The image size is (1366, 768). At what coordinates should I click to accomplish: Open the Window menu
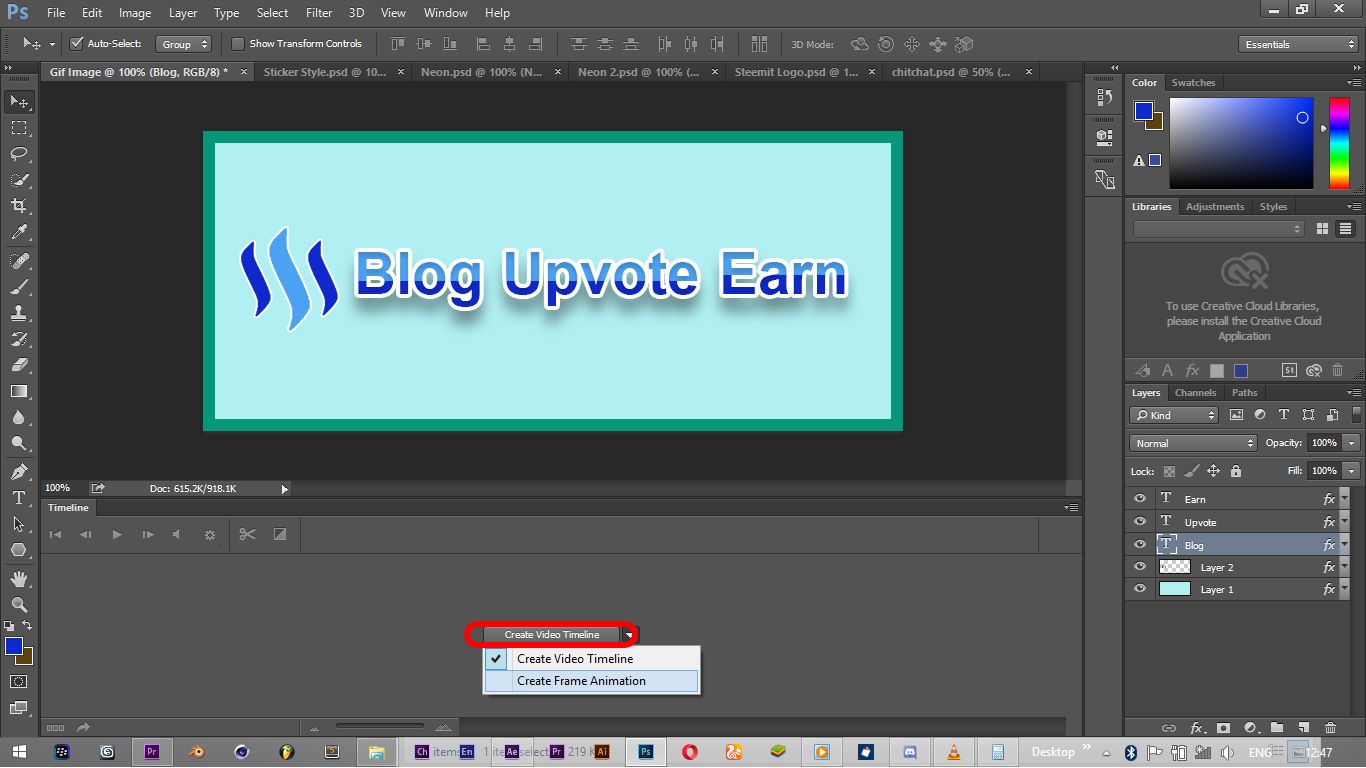click(445, 13)
